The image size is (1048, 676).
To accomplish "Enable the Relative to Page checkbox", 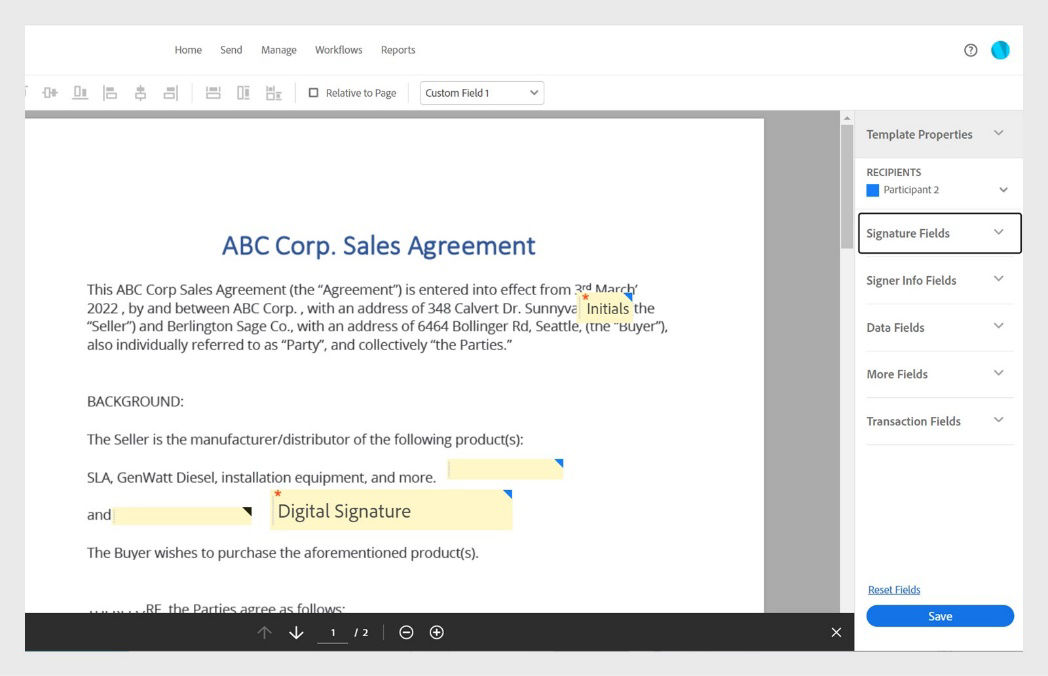I will pos(315,92).
